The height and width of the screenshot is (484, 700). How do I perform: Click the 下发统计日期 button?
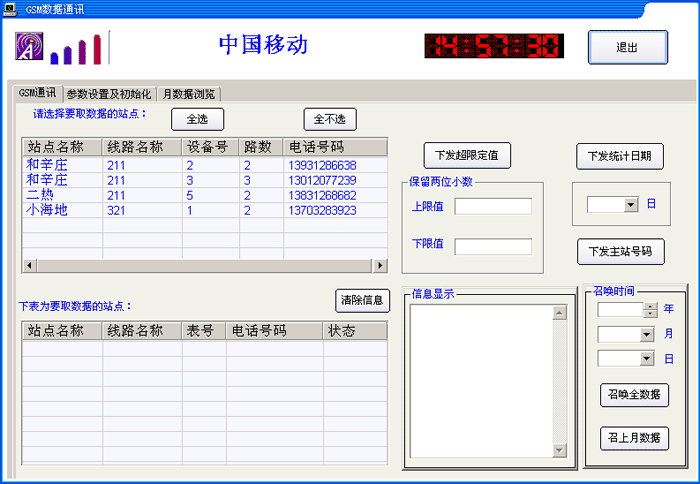(x=620, y=156)
